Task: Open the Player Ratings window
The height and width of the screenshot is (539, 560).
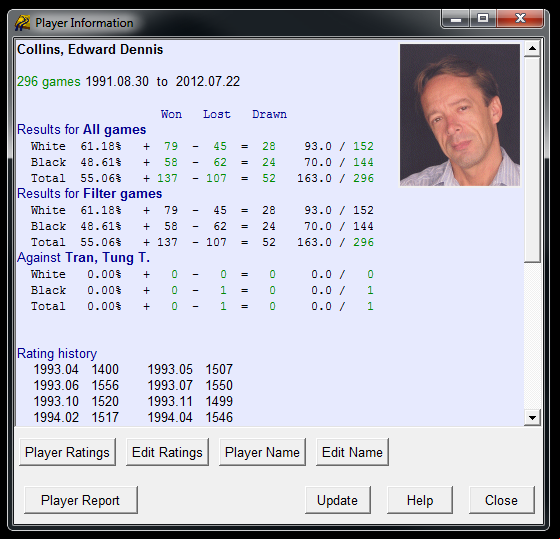Action: (67, 452)
